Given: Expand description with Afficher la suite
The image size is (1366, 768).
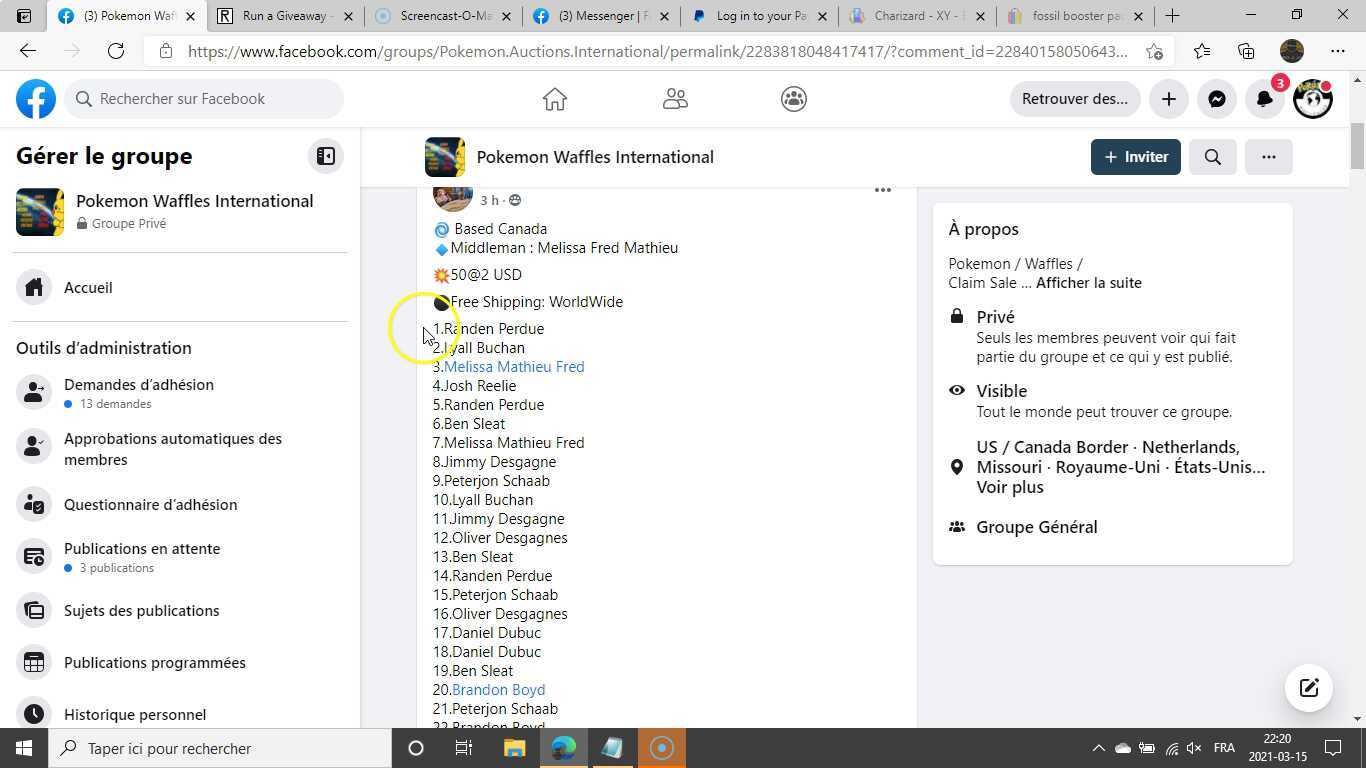Looking at the screenshot, I should (x=1088, y=283).
